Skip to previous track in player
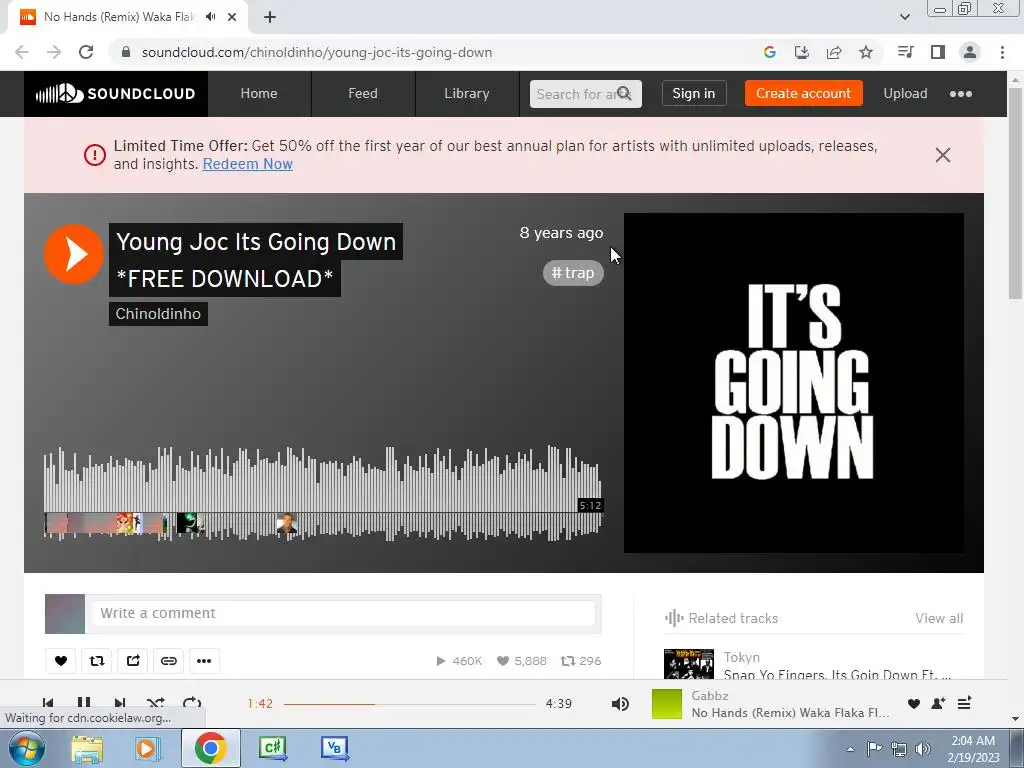This screenshot has width=1024, height=768. tap(48, 703)
